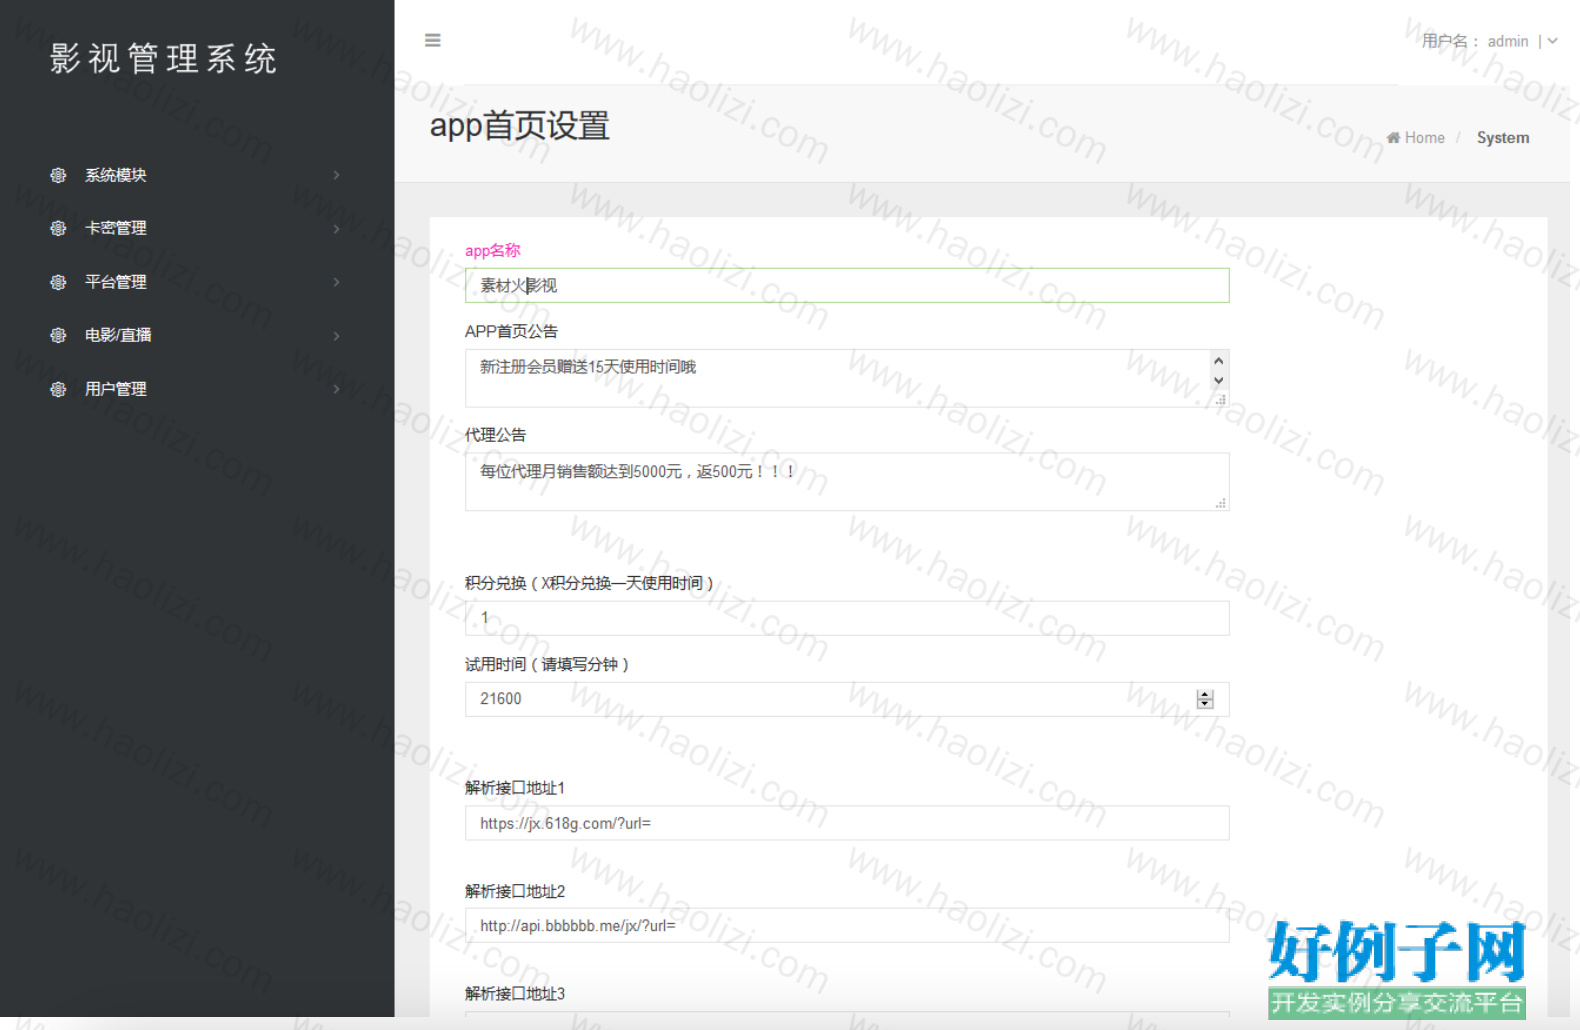Focus the 试用时间 number field

pyautogui.click(x=847, y=699)
